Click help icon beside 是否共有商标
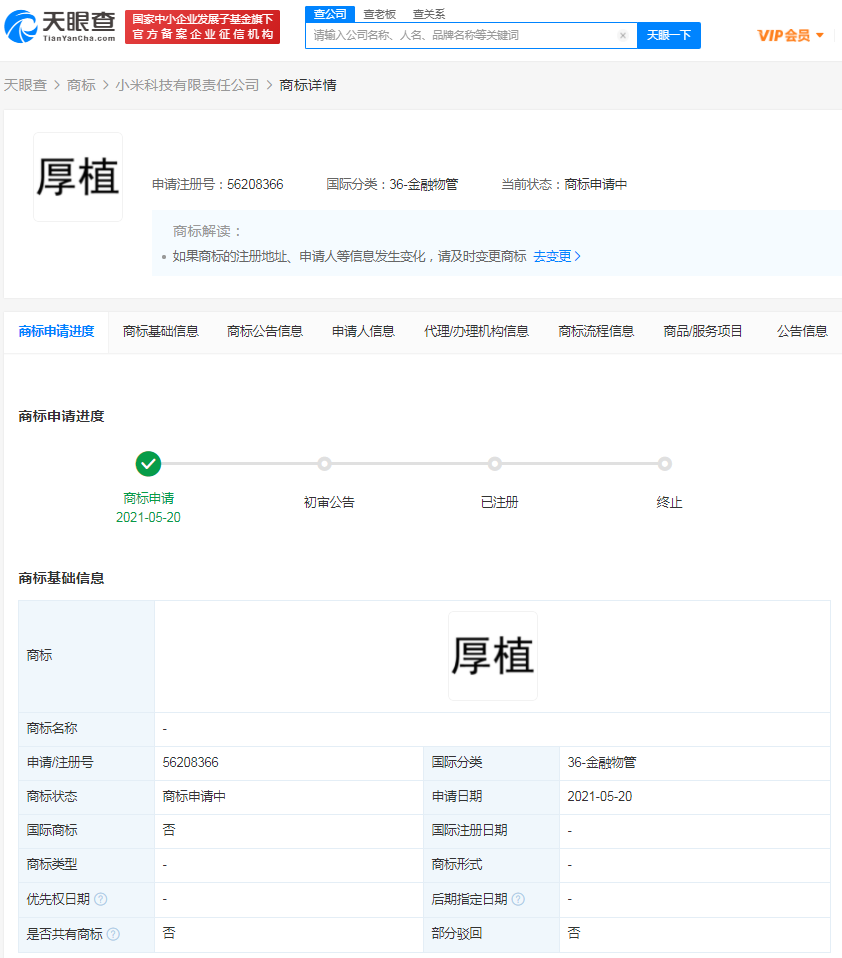842x958 pixels. click(112, 932)
